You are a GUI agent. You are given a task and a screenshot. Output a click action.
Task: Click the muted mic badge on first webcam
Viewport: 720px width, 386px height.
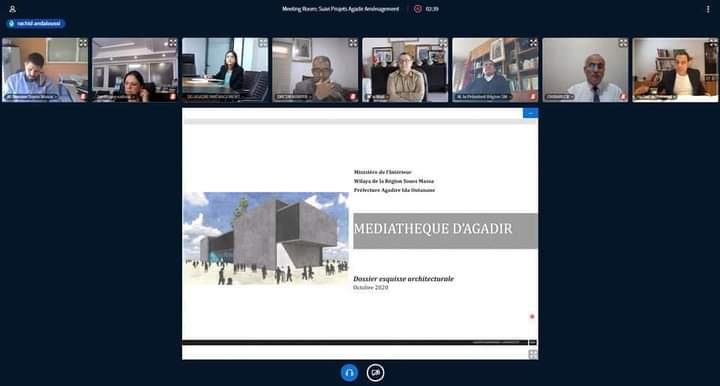pyautogui.click(x=83, y=97)
